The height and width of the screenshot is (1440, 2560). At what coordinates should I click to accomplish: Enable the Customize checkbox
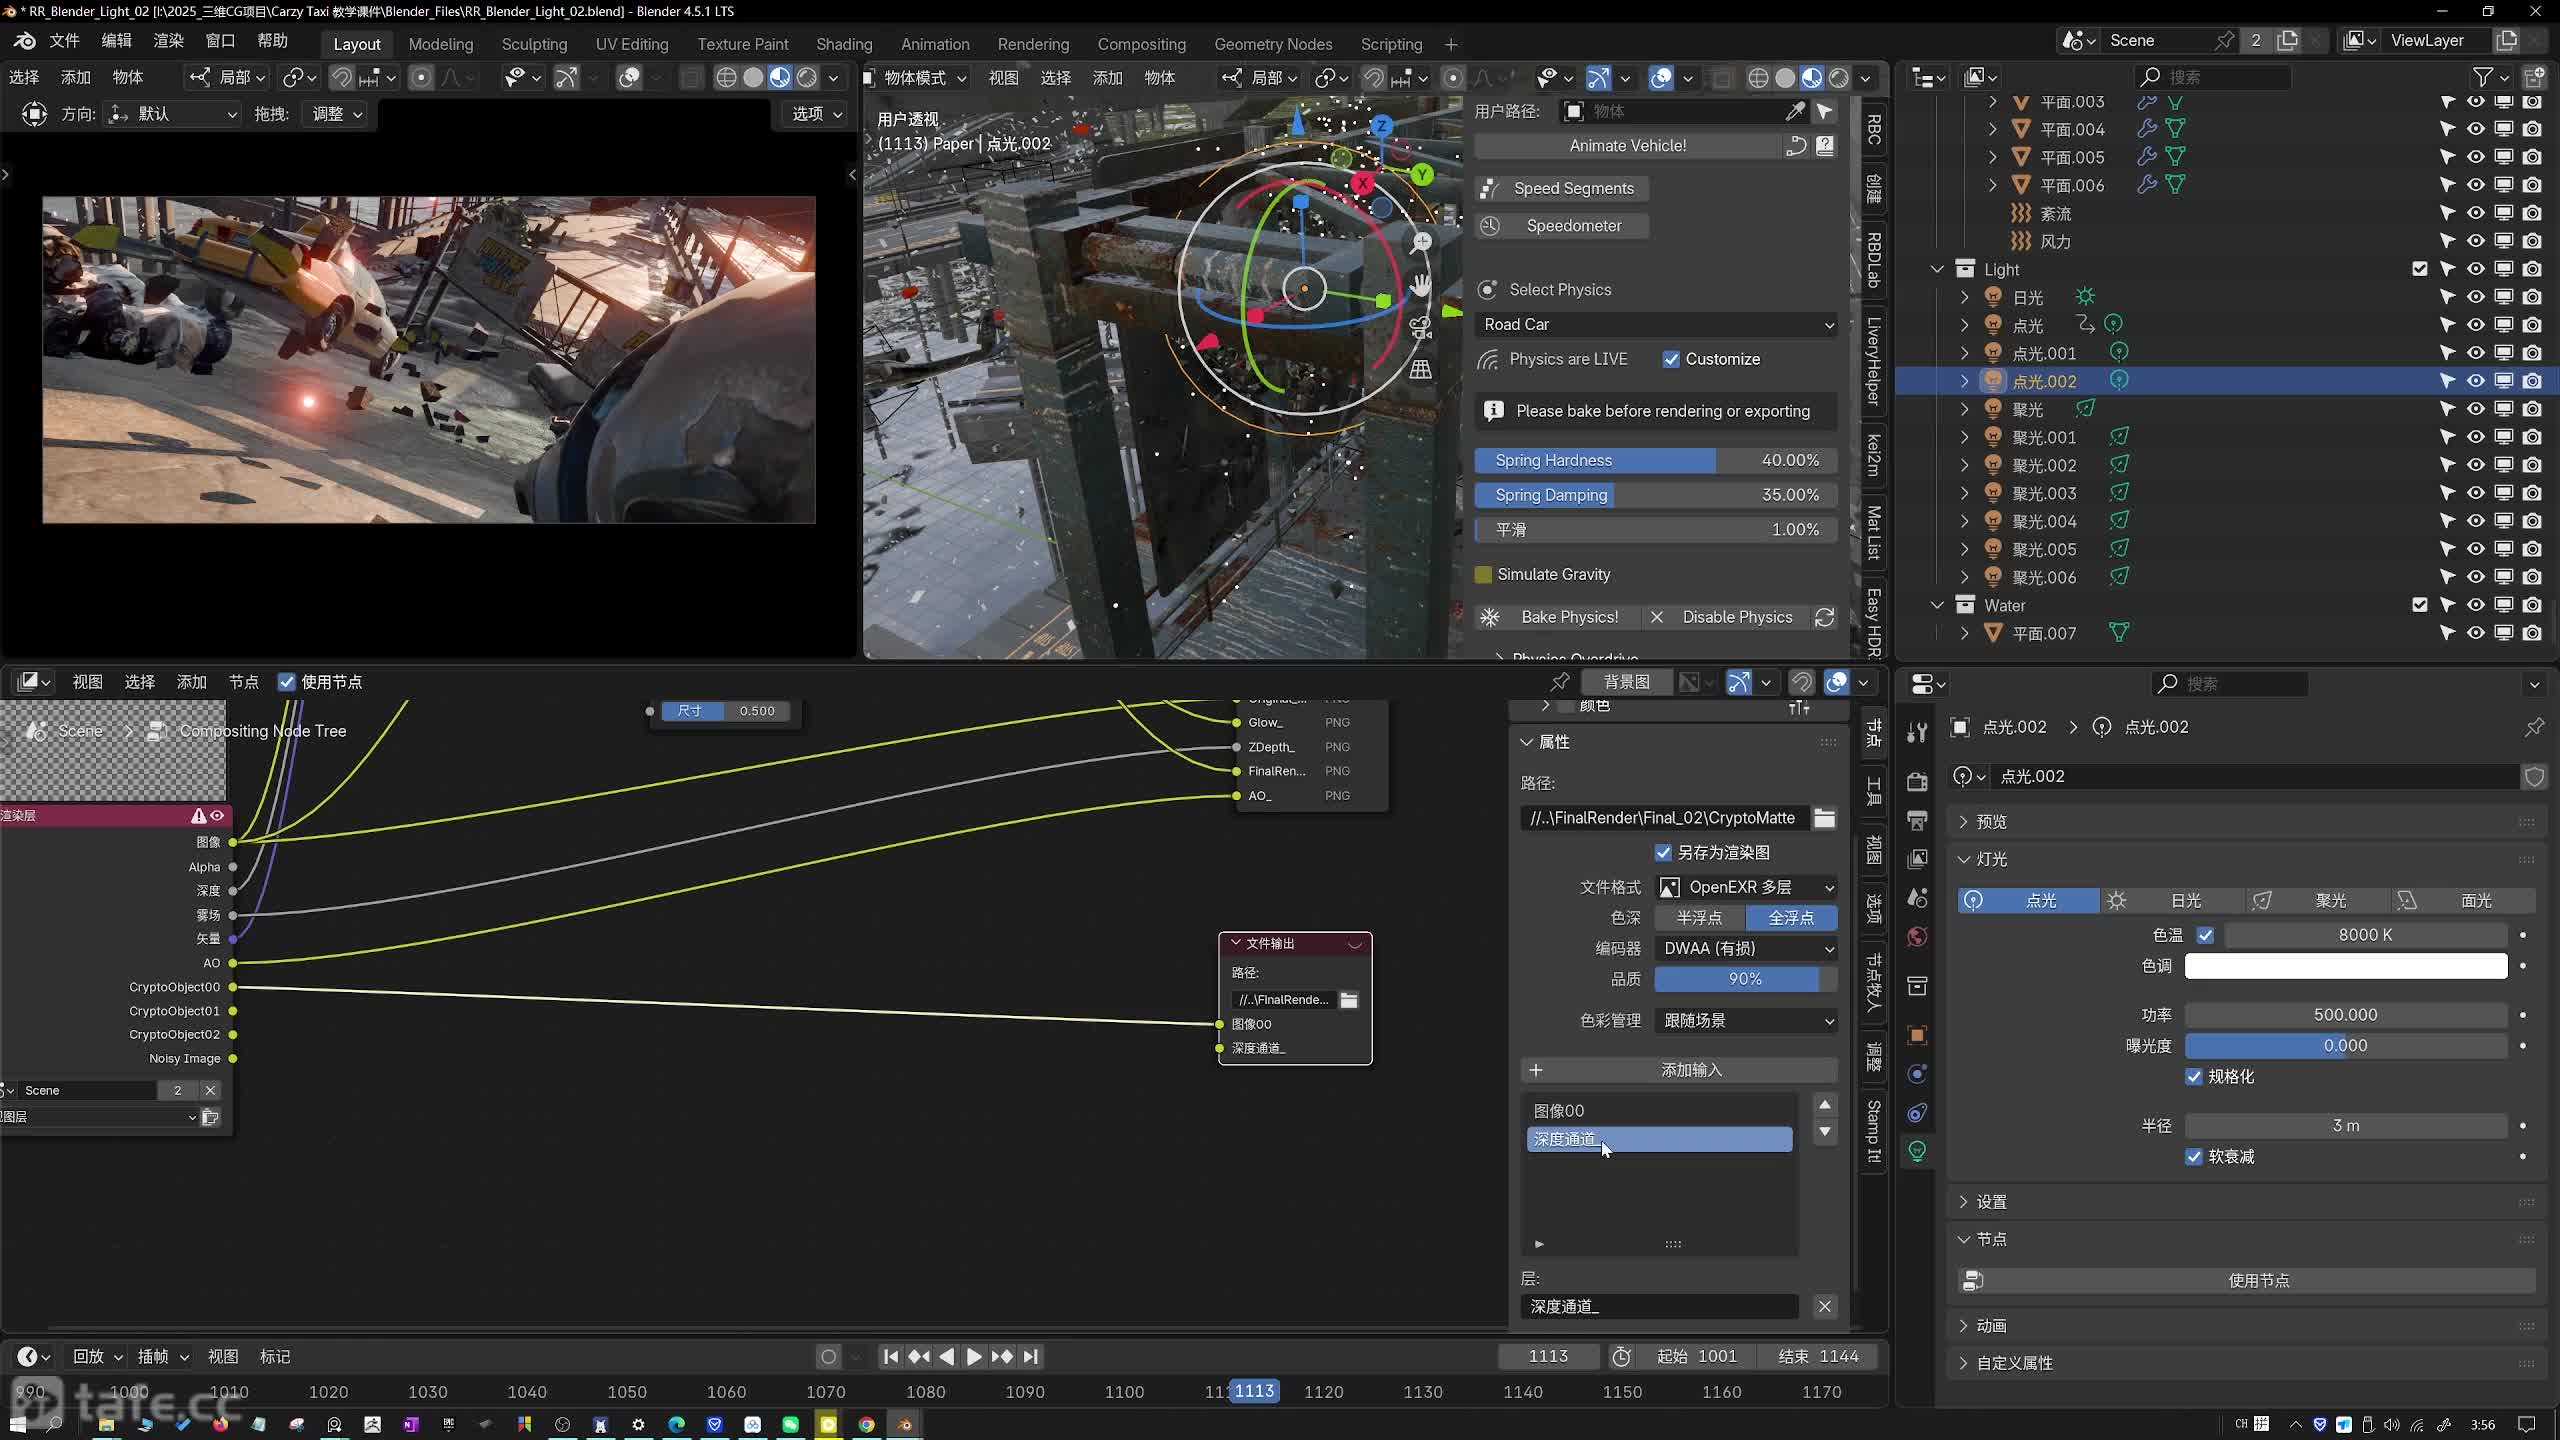coord(1671,359)
